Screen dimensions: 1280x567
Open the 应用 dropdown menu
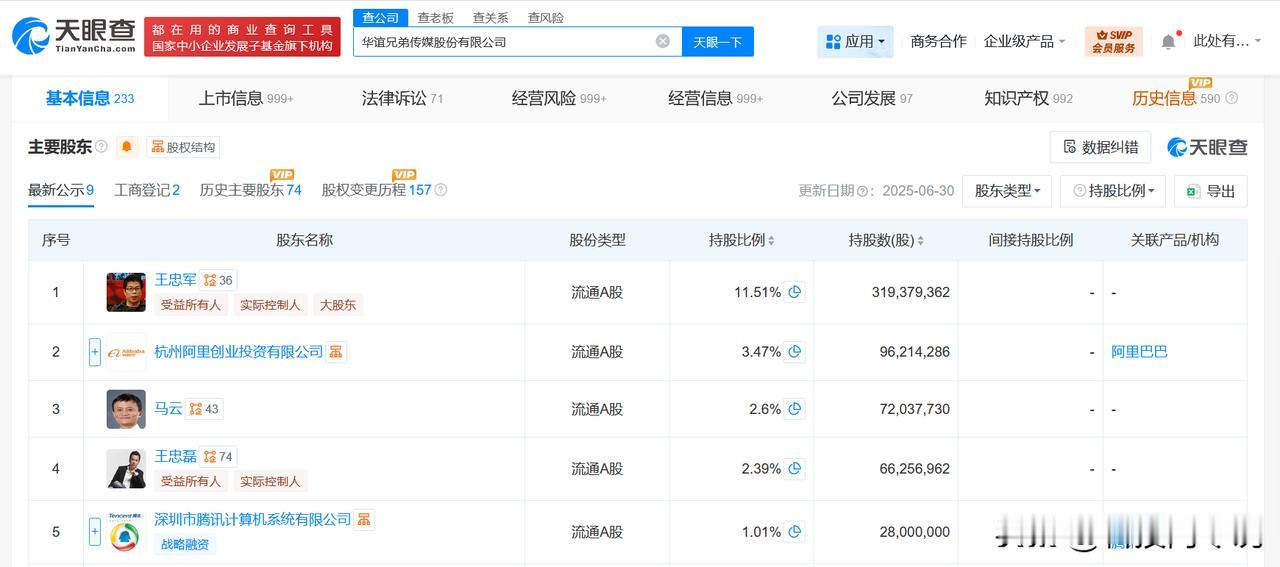855,41
